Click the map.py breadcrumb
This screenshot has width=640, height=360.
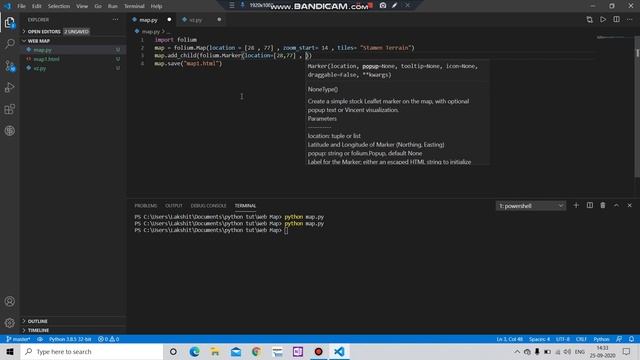(150, 31)
